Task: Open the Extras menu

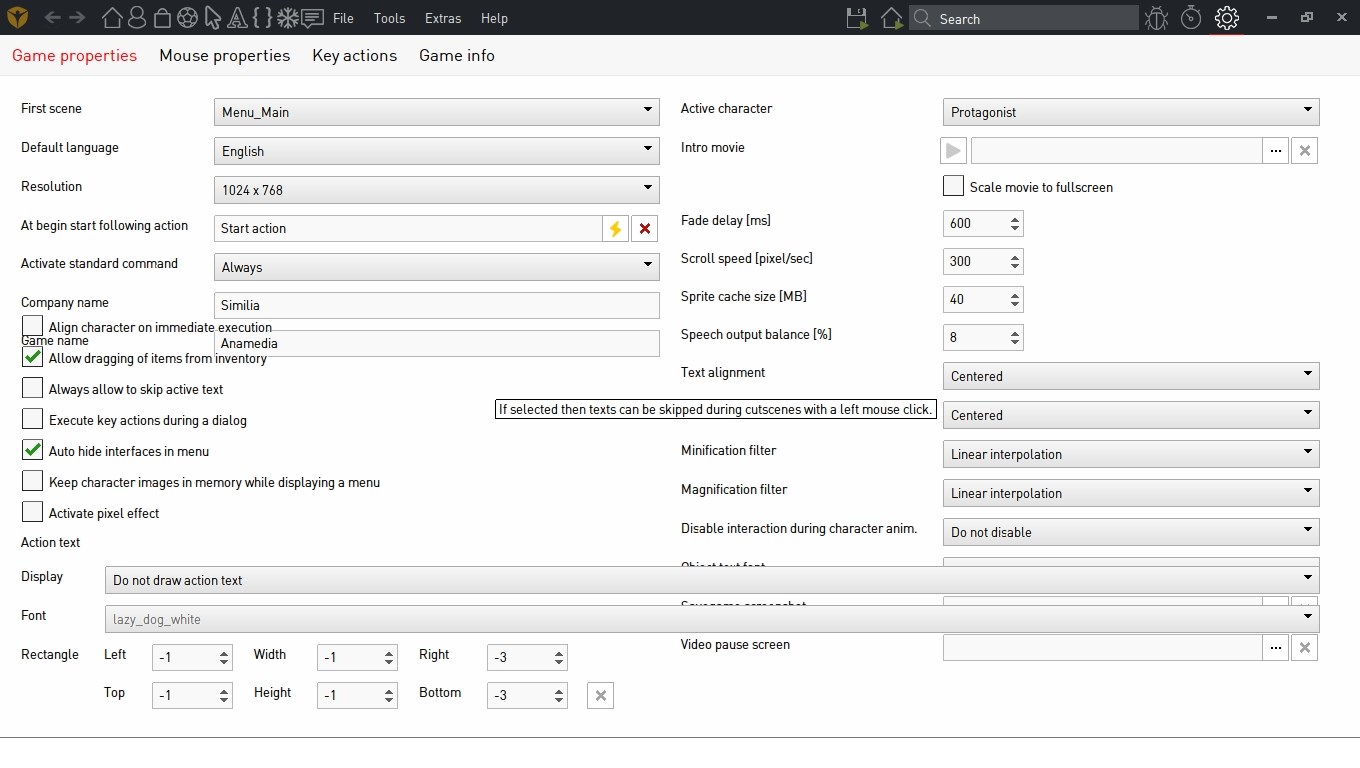Action: 443,18
